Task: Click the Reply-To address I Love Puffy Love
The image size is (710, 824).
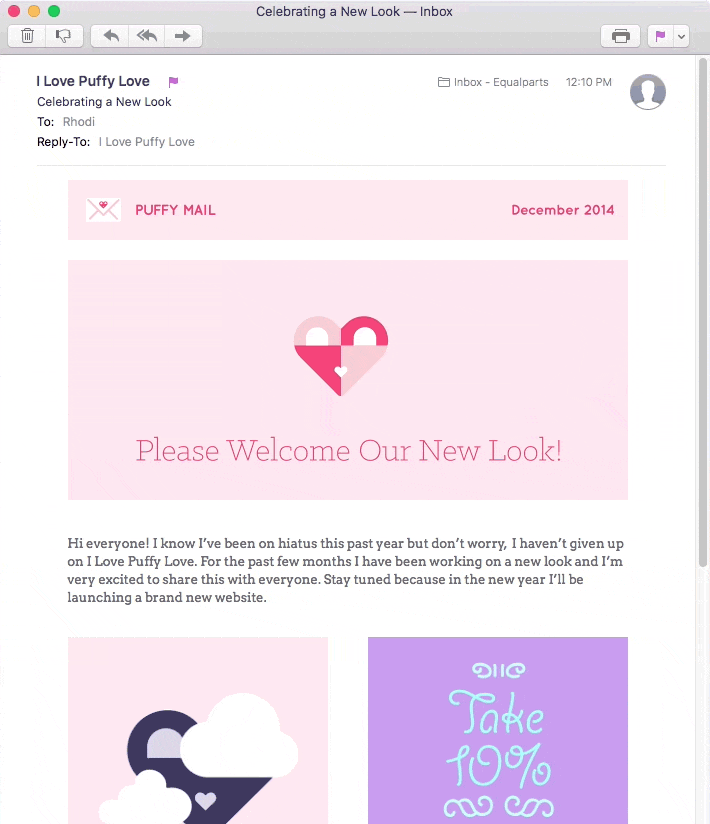Action: click(146, 142)
